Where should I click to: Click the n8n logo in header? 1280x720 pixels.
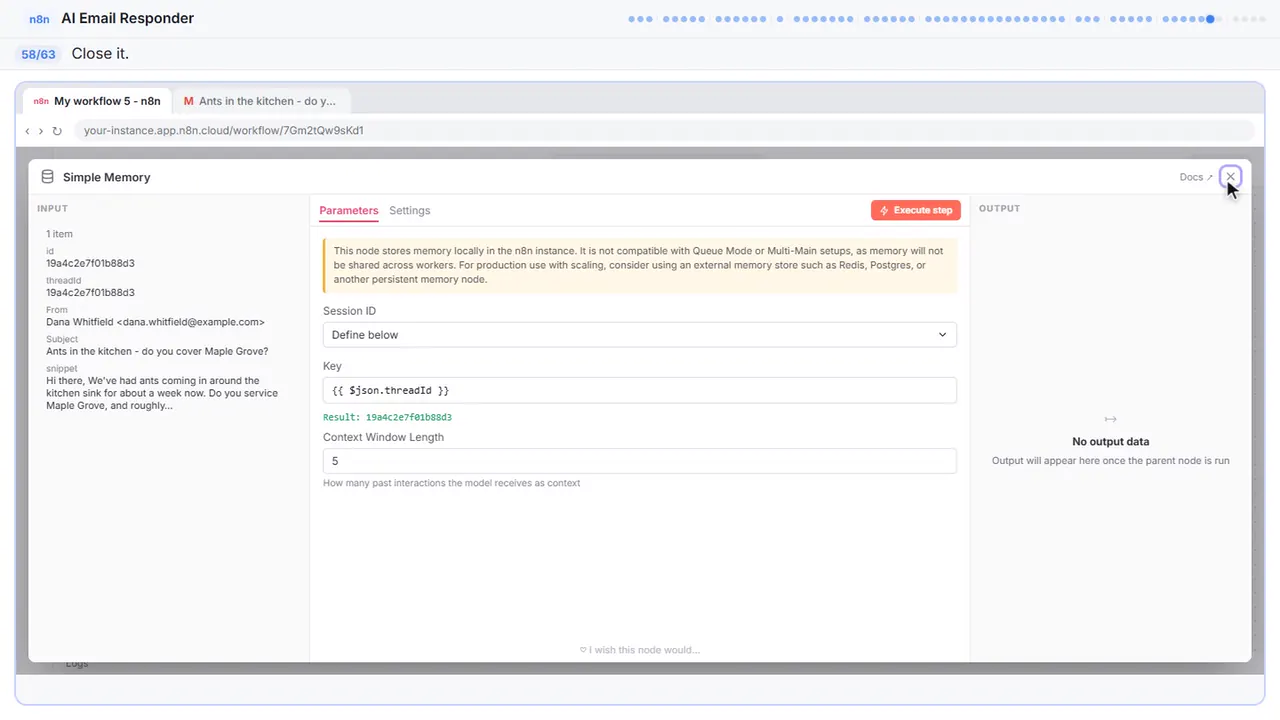(x=40, y=19)
